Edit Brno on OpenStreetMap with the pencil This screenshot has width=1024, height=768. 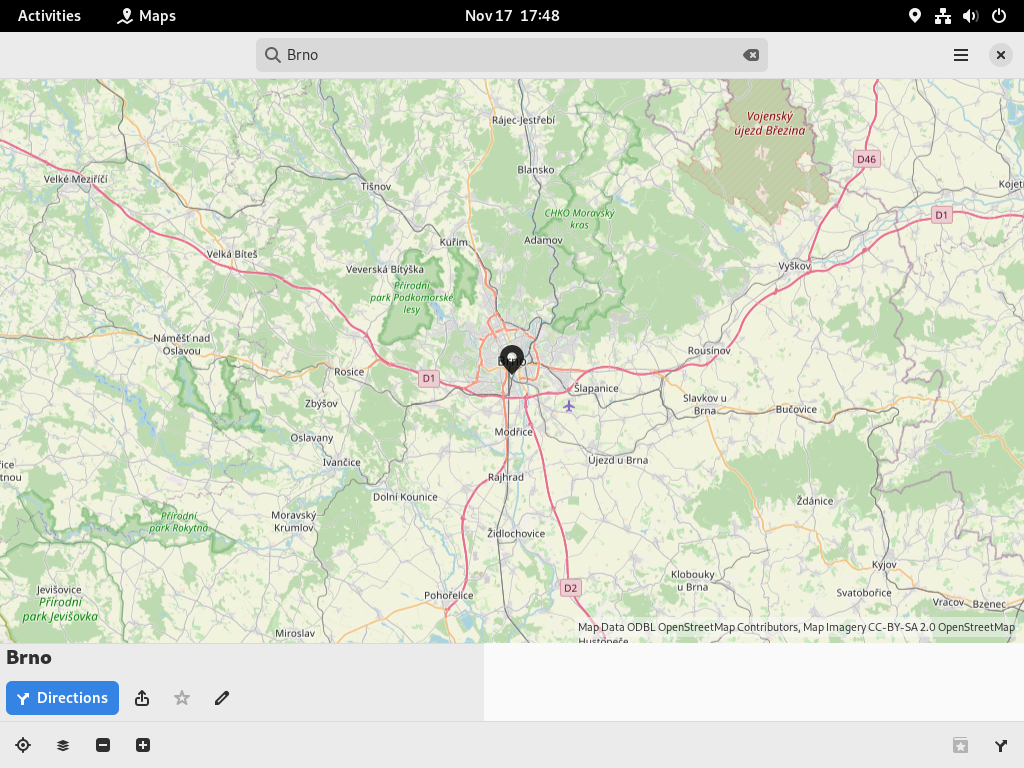(222, 698)
